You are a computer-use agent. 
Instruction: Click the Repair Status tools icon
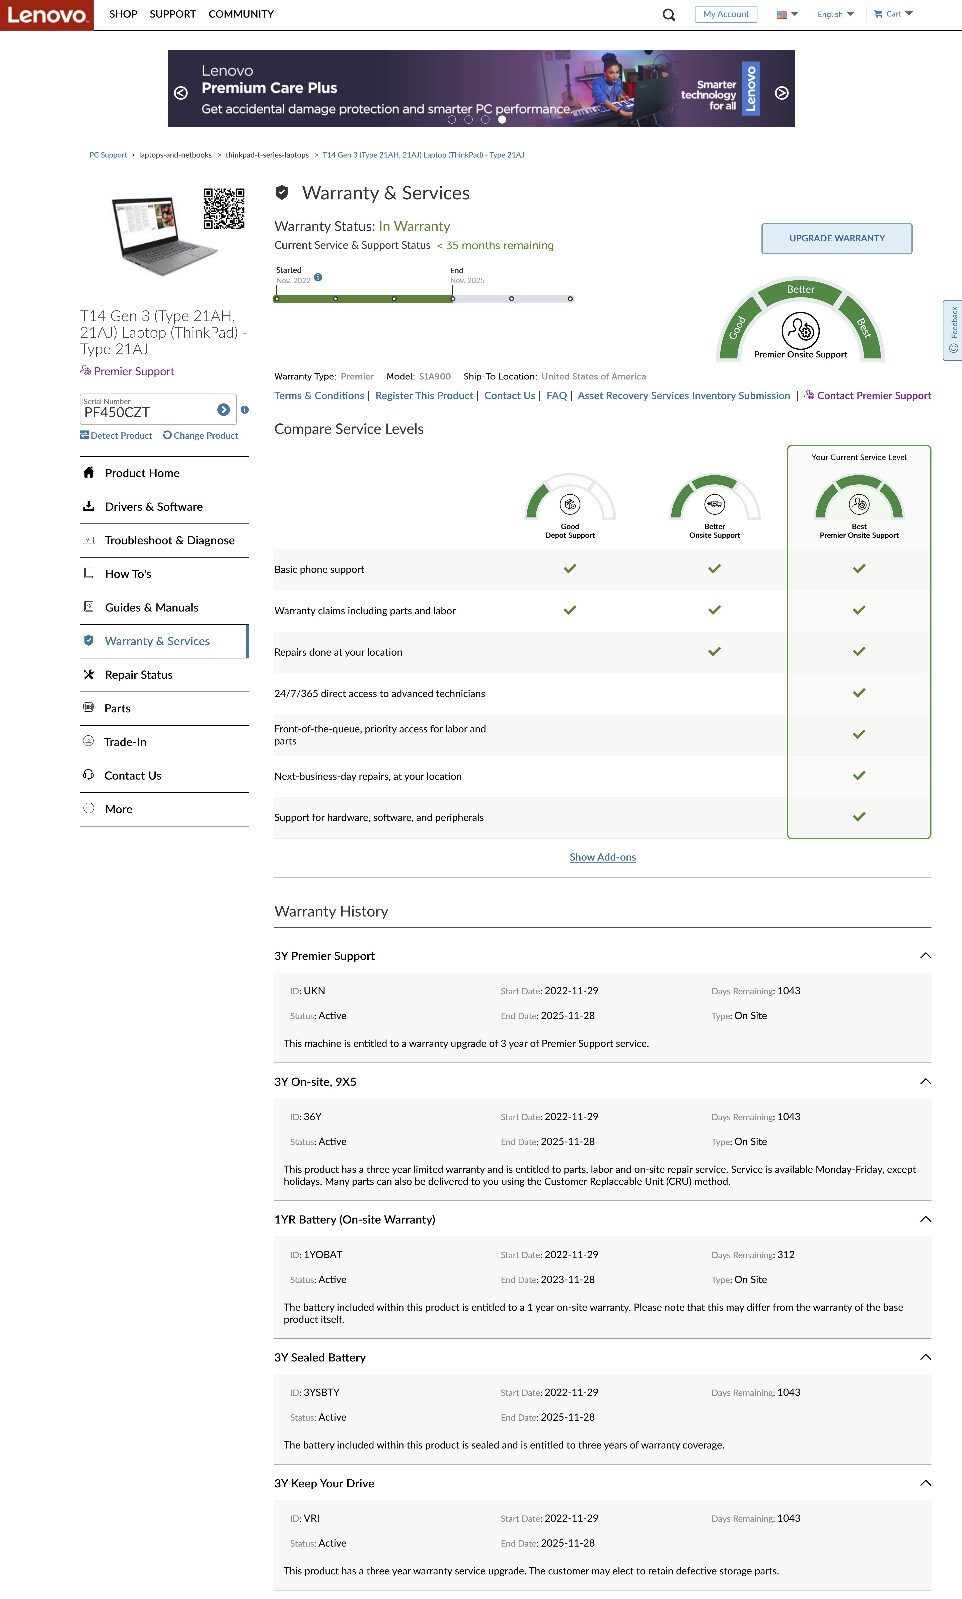[89, 675]
